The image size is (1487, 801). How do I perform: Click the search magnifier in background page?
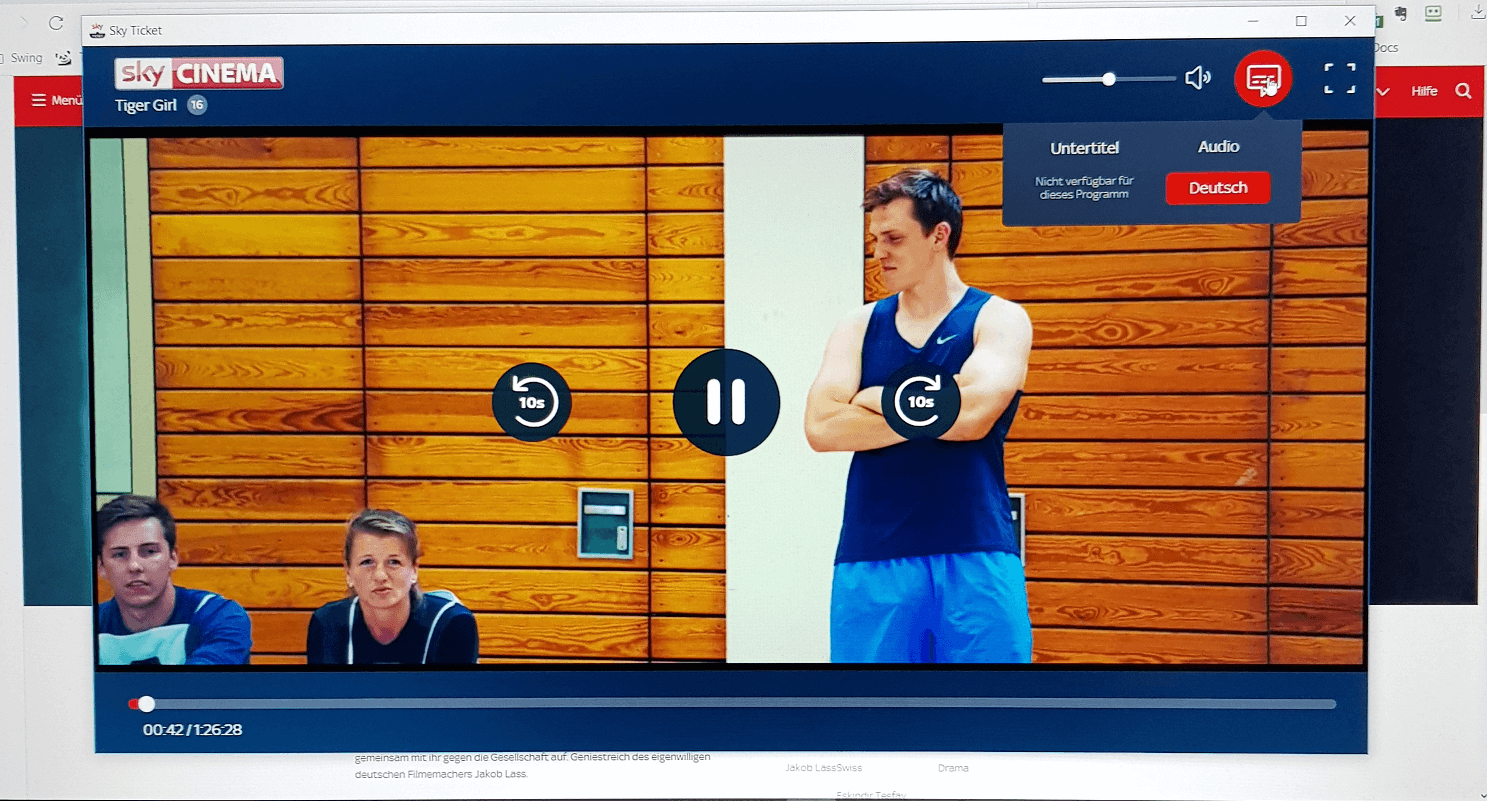click(1463, 91)
